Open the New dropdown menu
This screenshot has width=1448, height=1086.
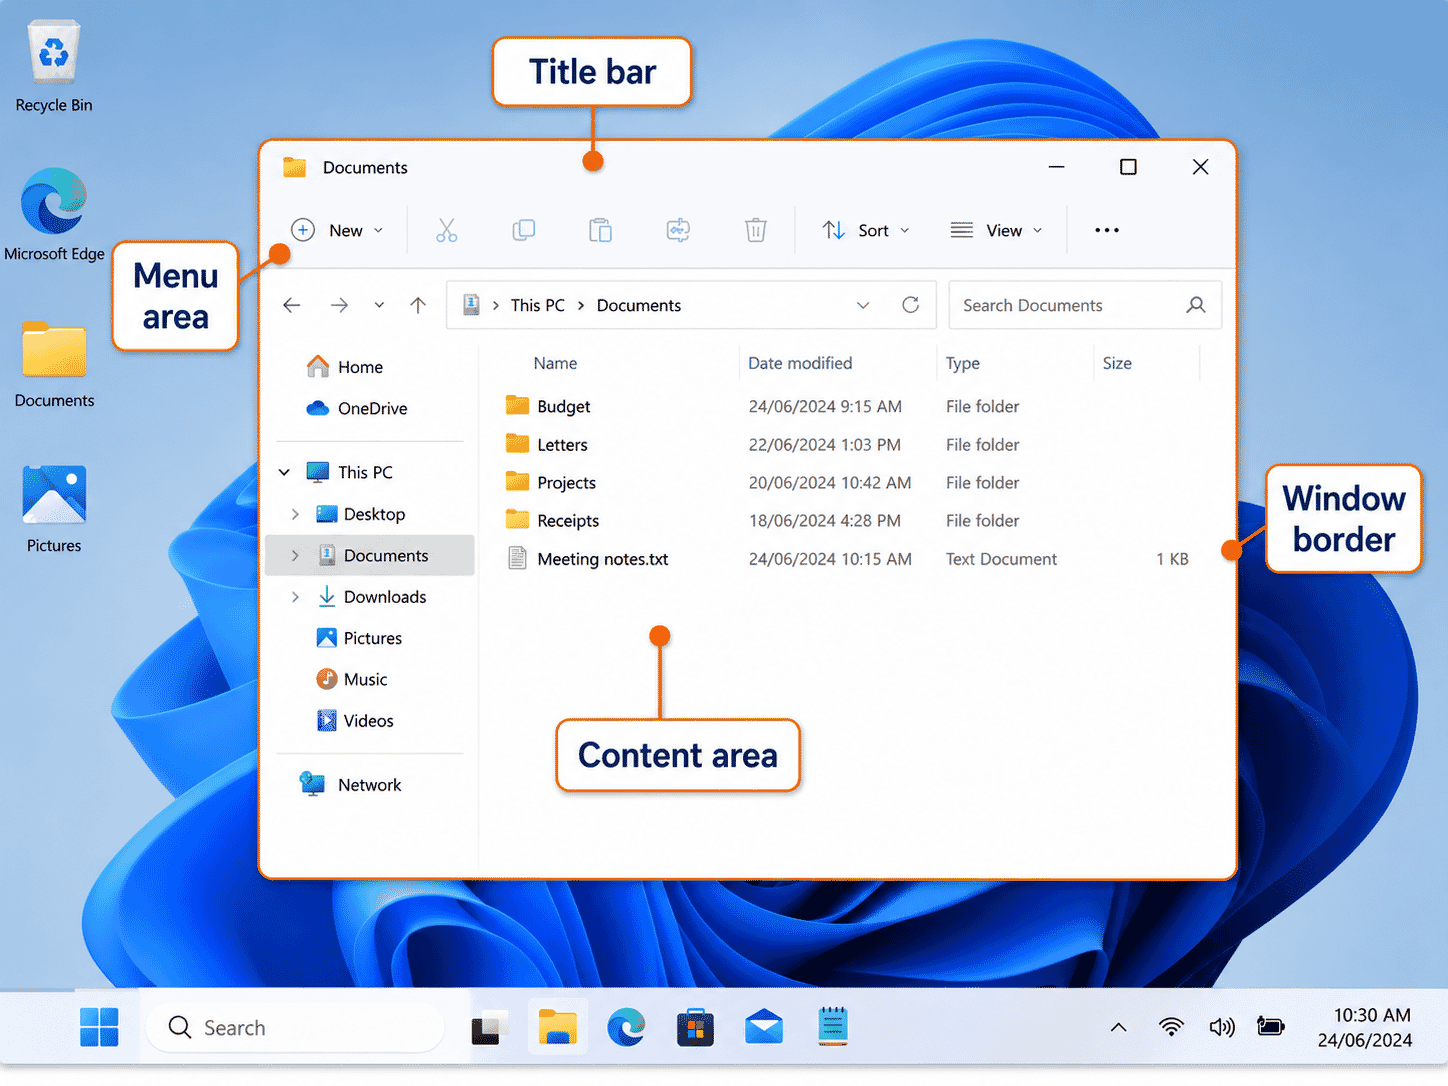coord(338,230)
